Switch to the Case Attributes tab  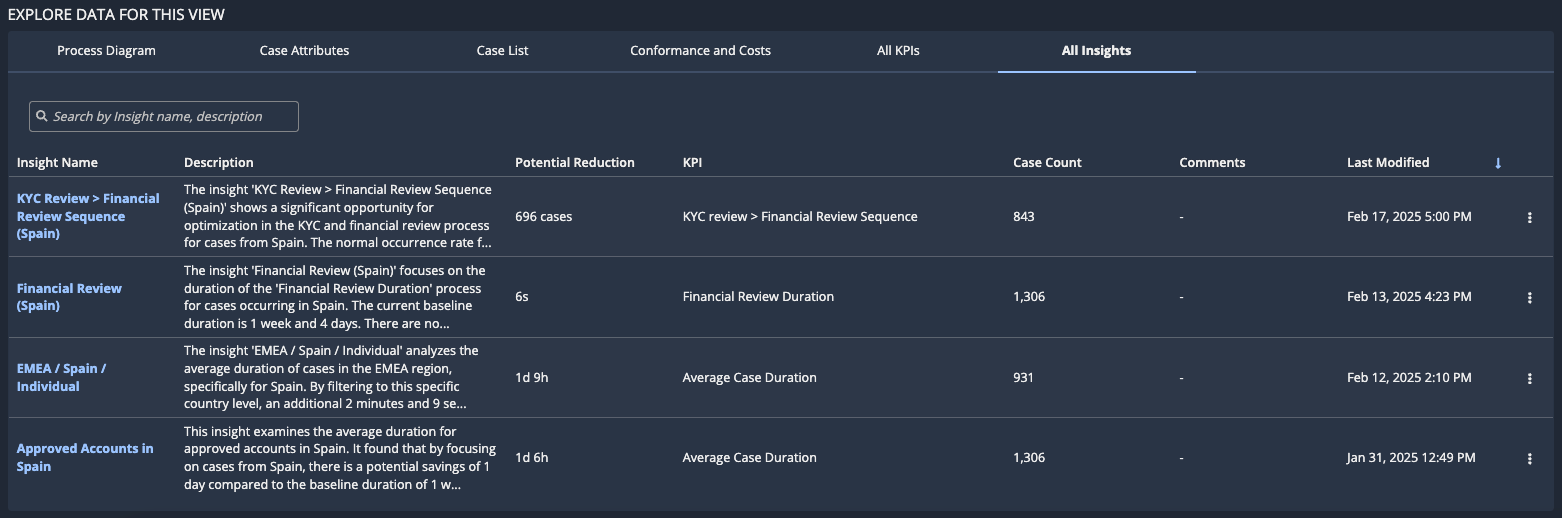pos(304,50)
